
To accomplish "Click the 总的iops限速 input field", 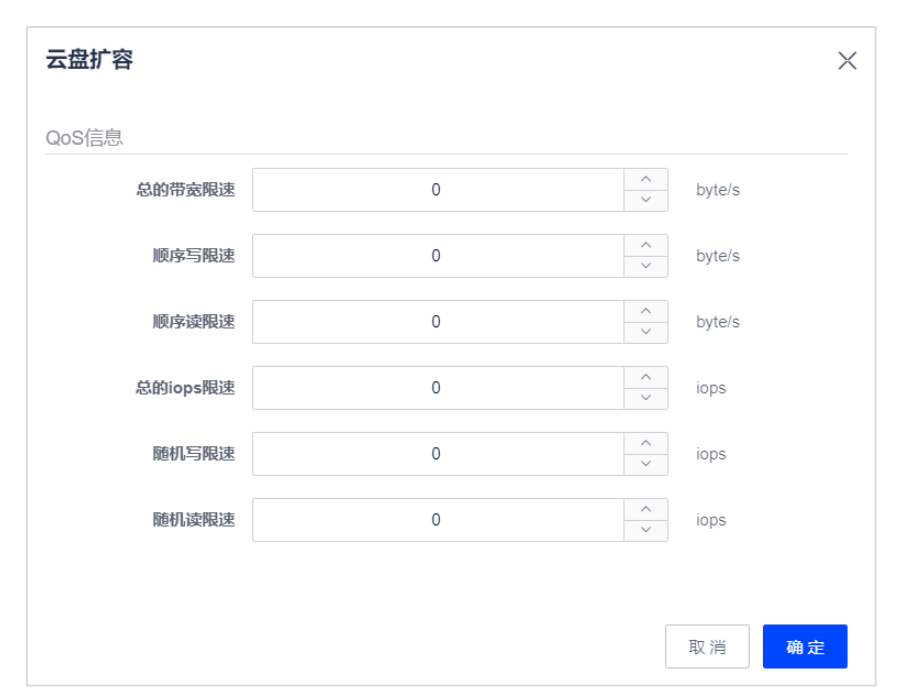I will tap(438, 388).
